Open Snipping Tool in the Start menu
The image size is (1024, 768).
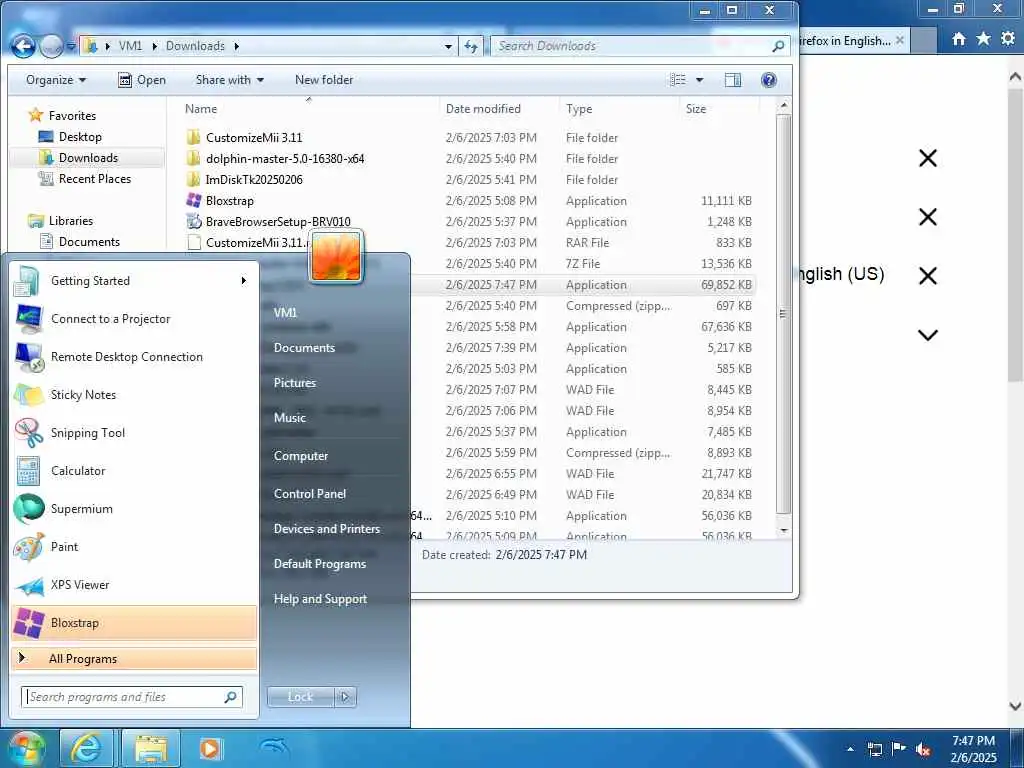click(134, 432)
